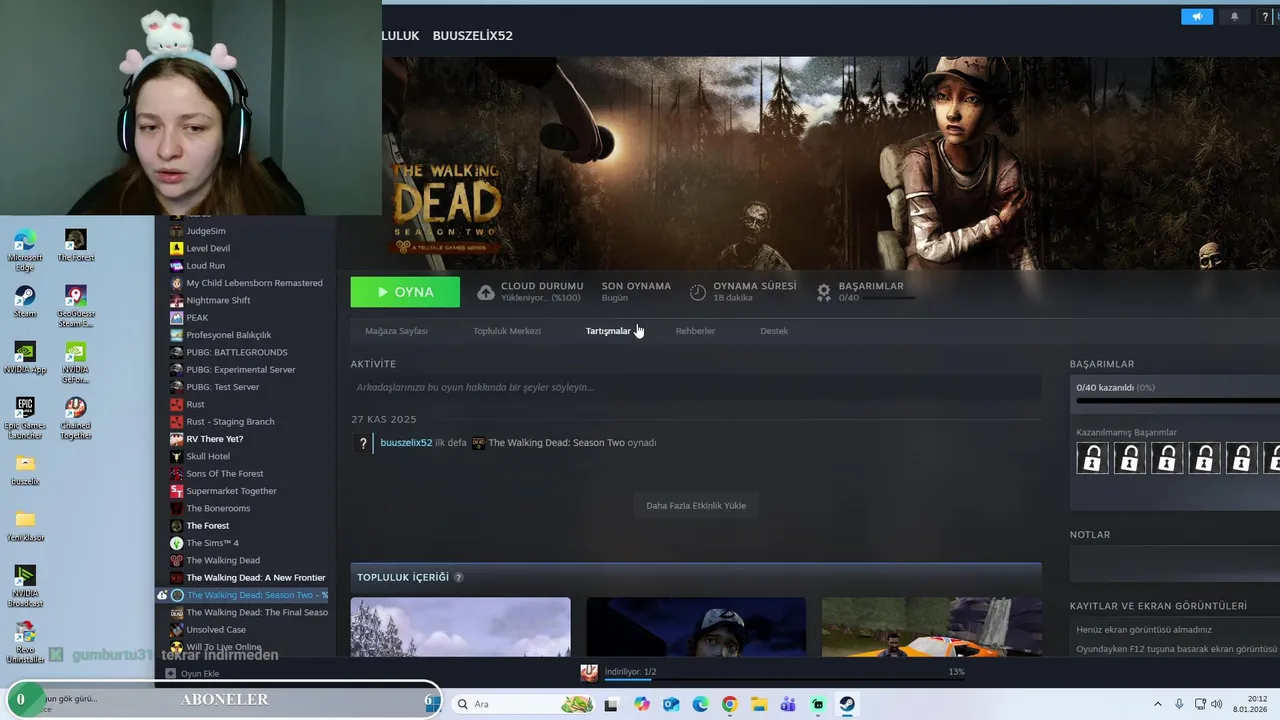1280x720 pixels.
Task: Open Google Chrome from the taskbar
Action: click(729, 704)
